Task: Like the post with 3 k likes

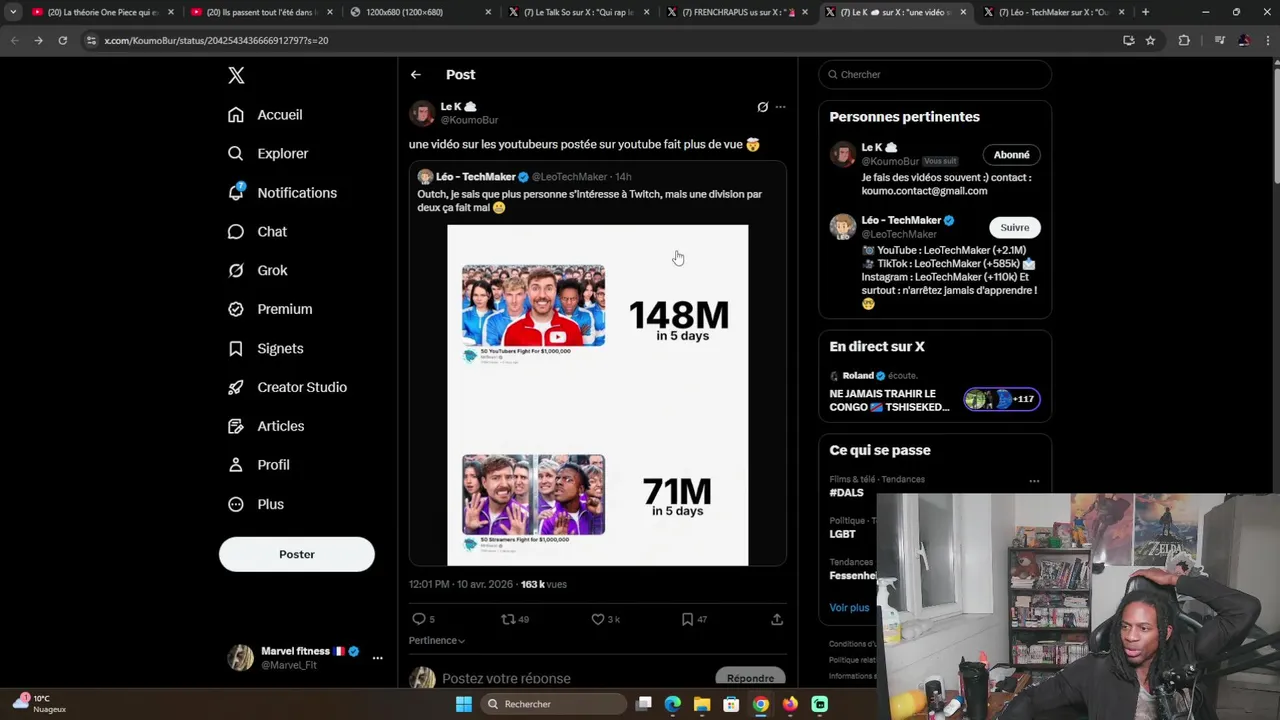Action: pos(598,619)
